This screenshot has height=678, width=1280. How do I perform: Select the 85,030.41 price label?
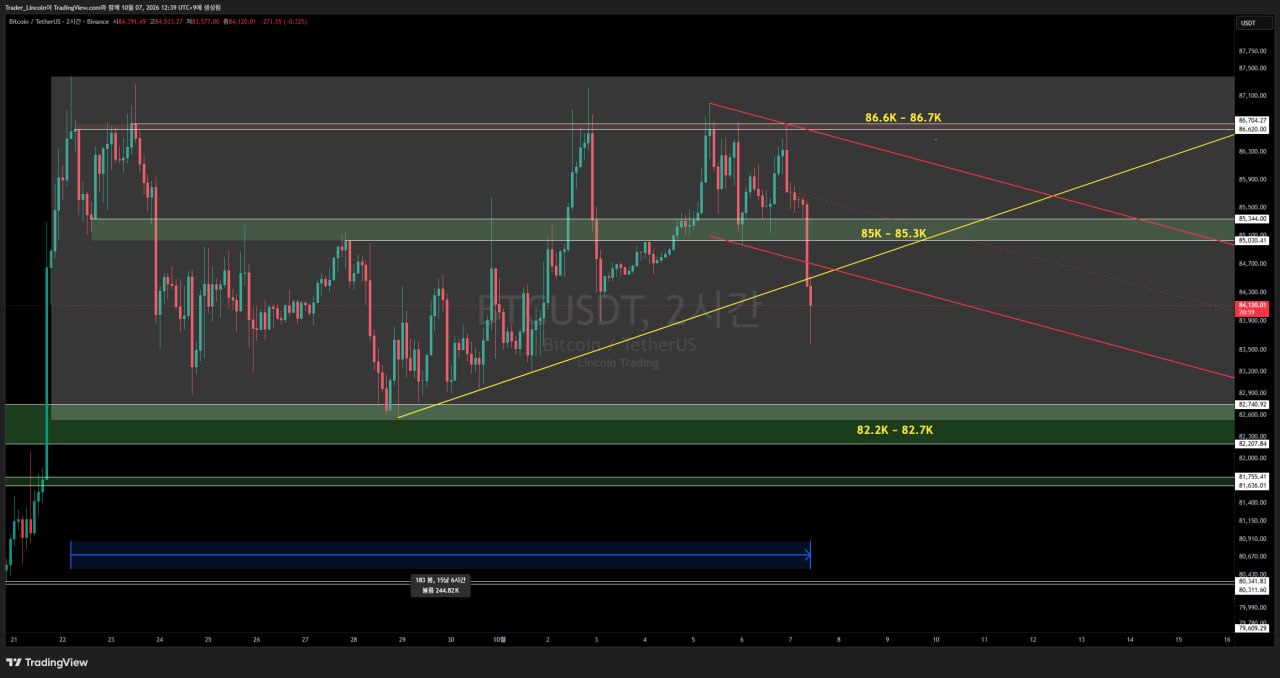(x=1252, y=240)
